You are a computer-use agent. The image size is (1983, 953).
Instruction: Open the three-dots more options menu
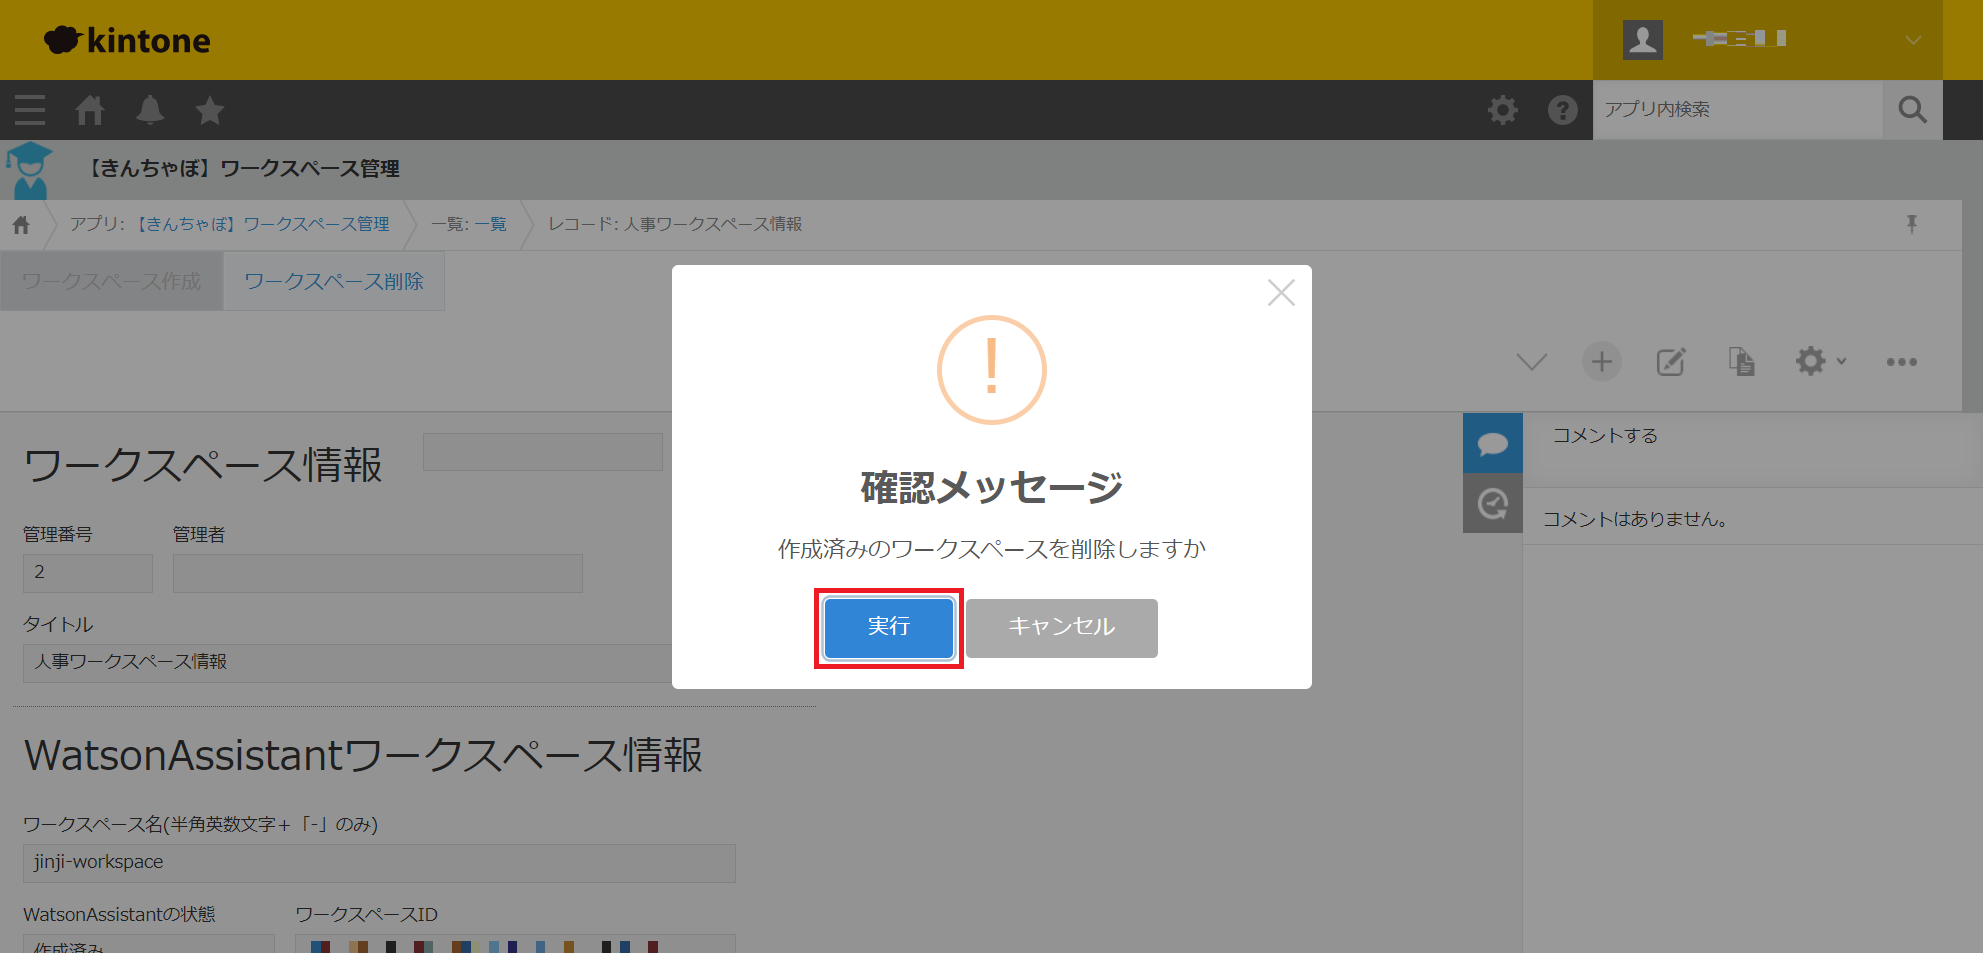(x=1901, y=362)
